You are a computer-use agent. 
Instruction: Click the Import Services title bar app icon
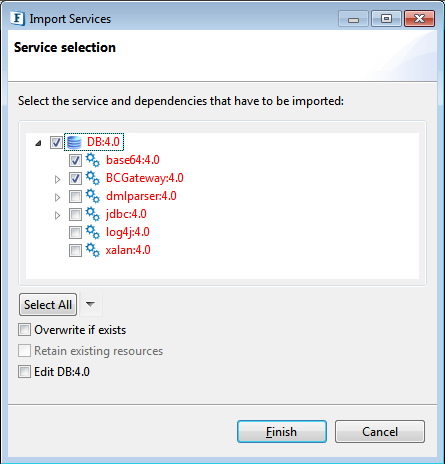click(17, 18)
